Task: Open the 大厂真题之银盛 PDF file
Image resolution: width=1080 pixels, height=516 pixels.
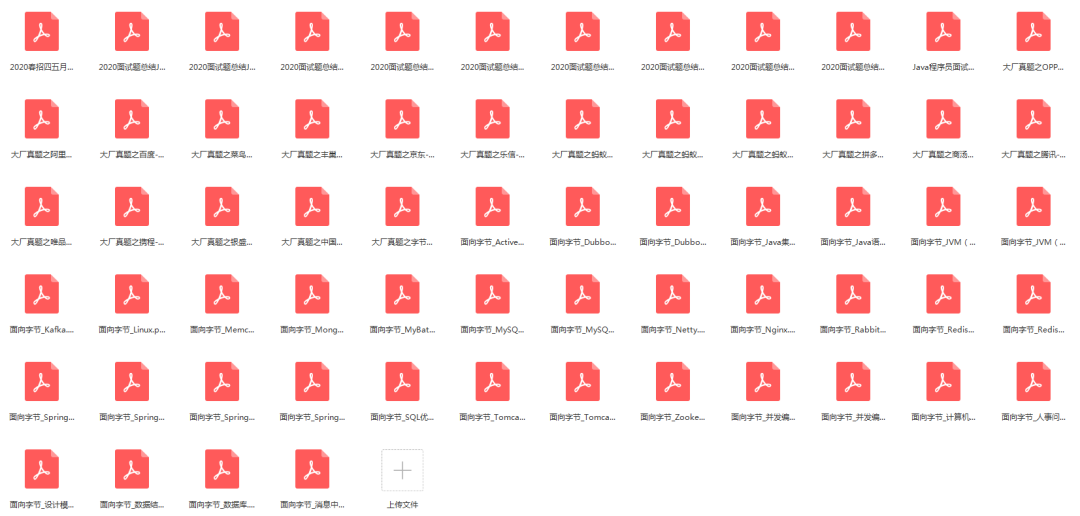Action: click(x=222, y=207)
